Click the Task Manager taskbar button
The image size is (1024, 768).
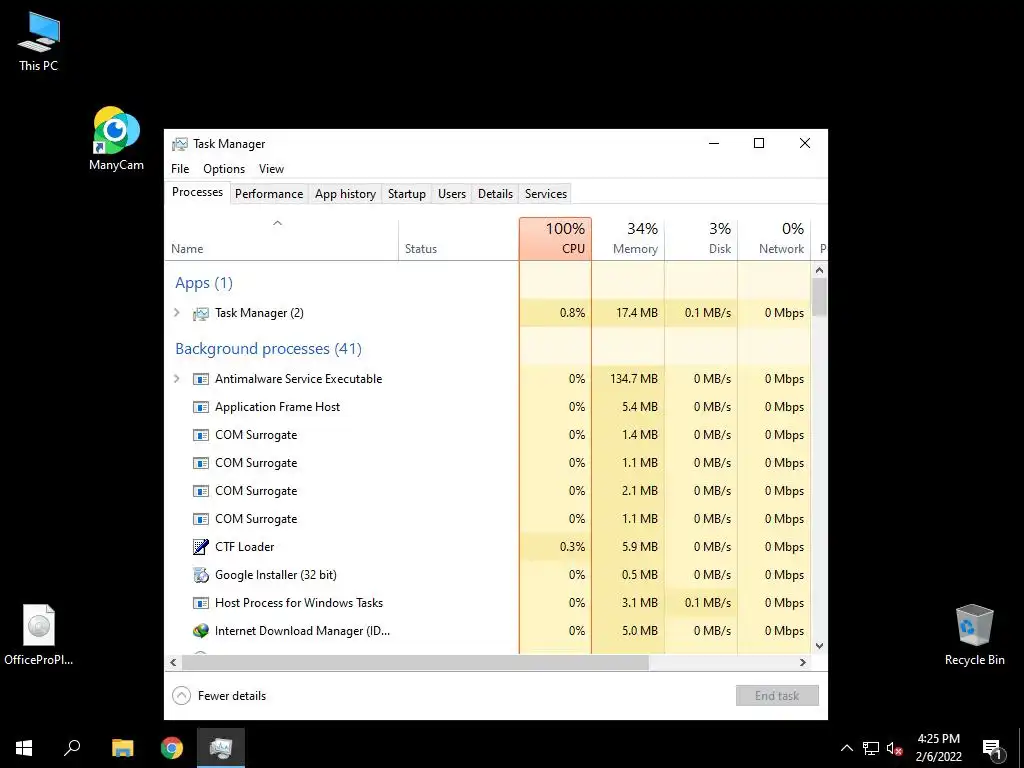coord(221,748)
